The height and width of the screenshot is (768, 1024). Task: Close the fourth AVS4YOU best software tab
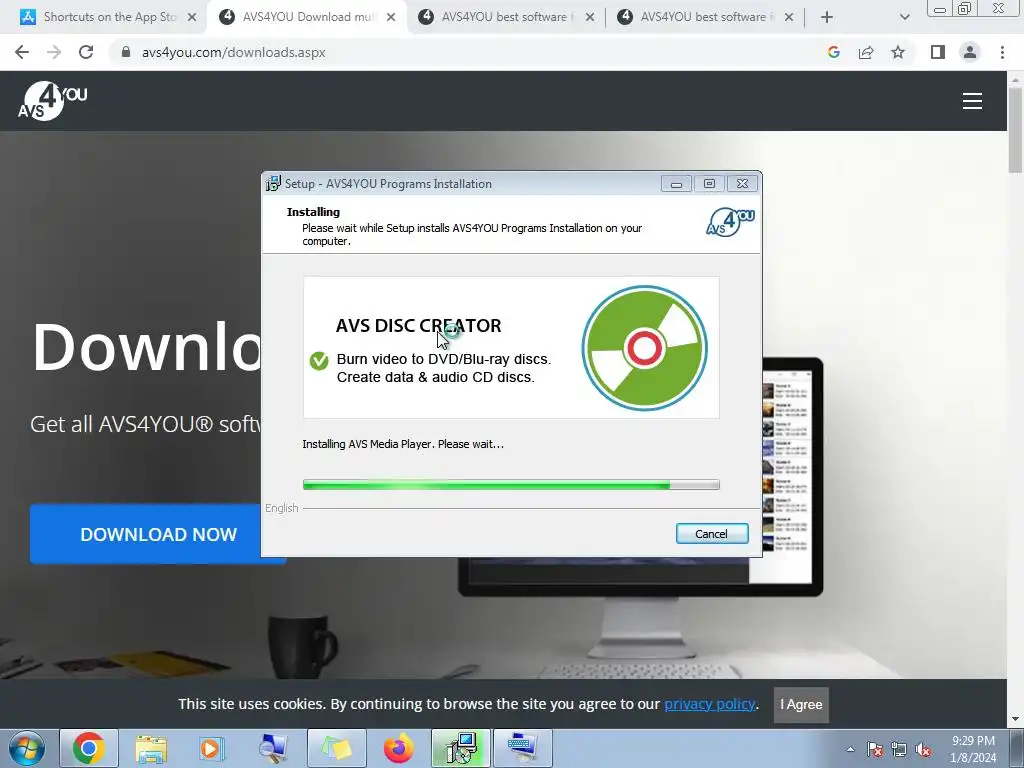[x=789, y=18]
